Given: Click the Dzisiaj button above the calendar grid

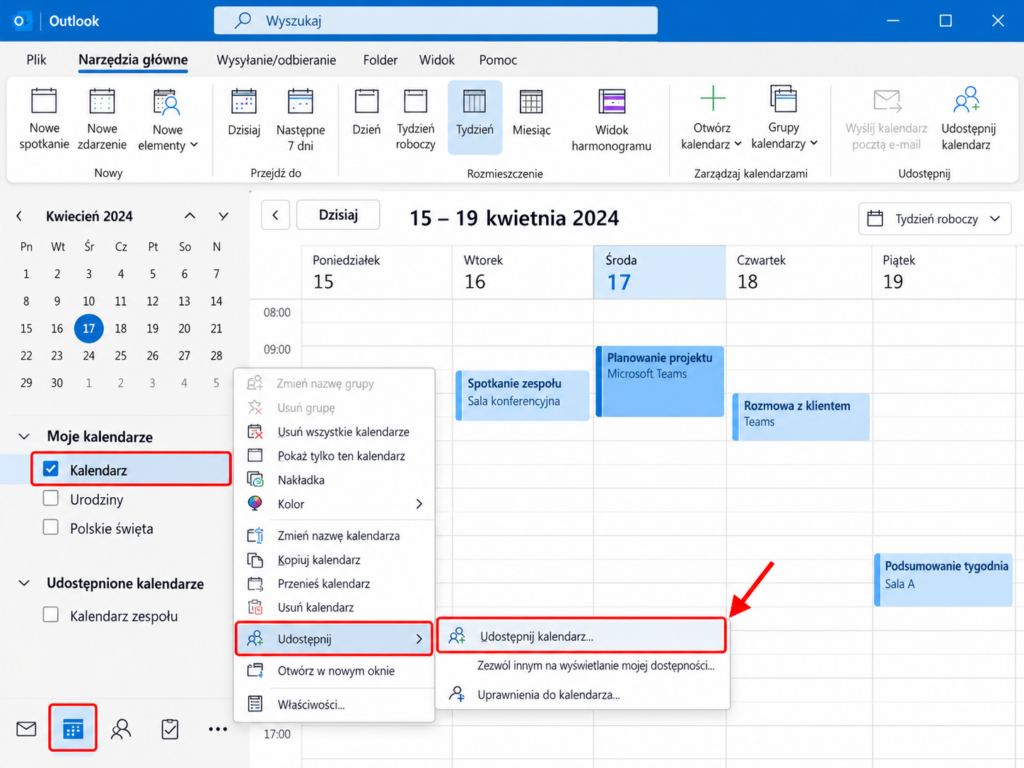Looking at the screenshot, I should 338,215.
